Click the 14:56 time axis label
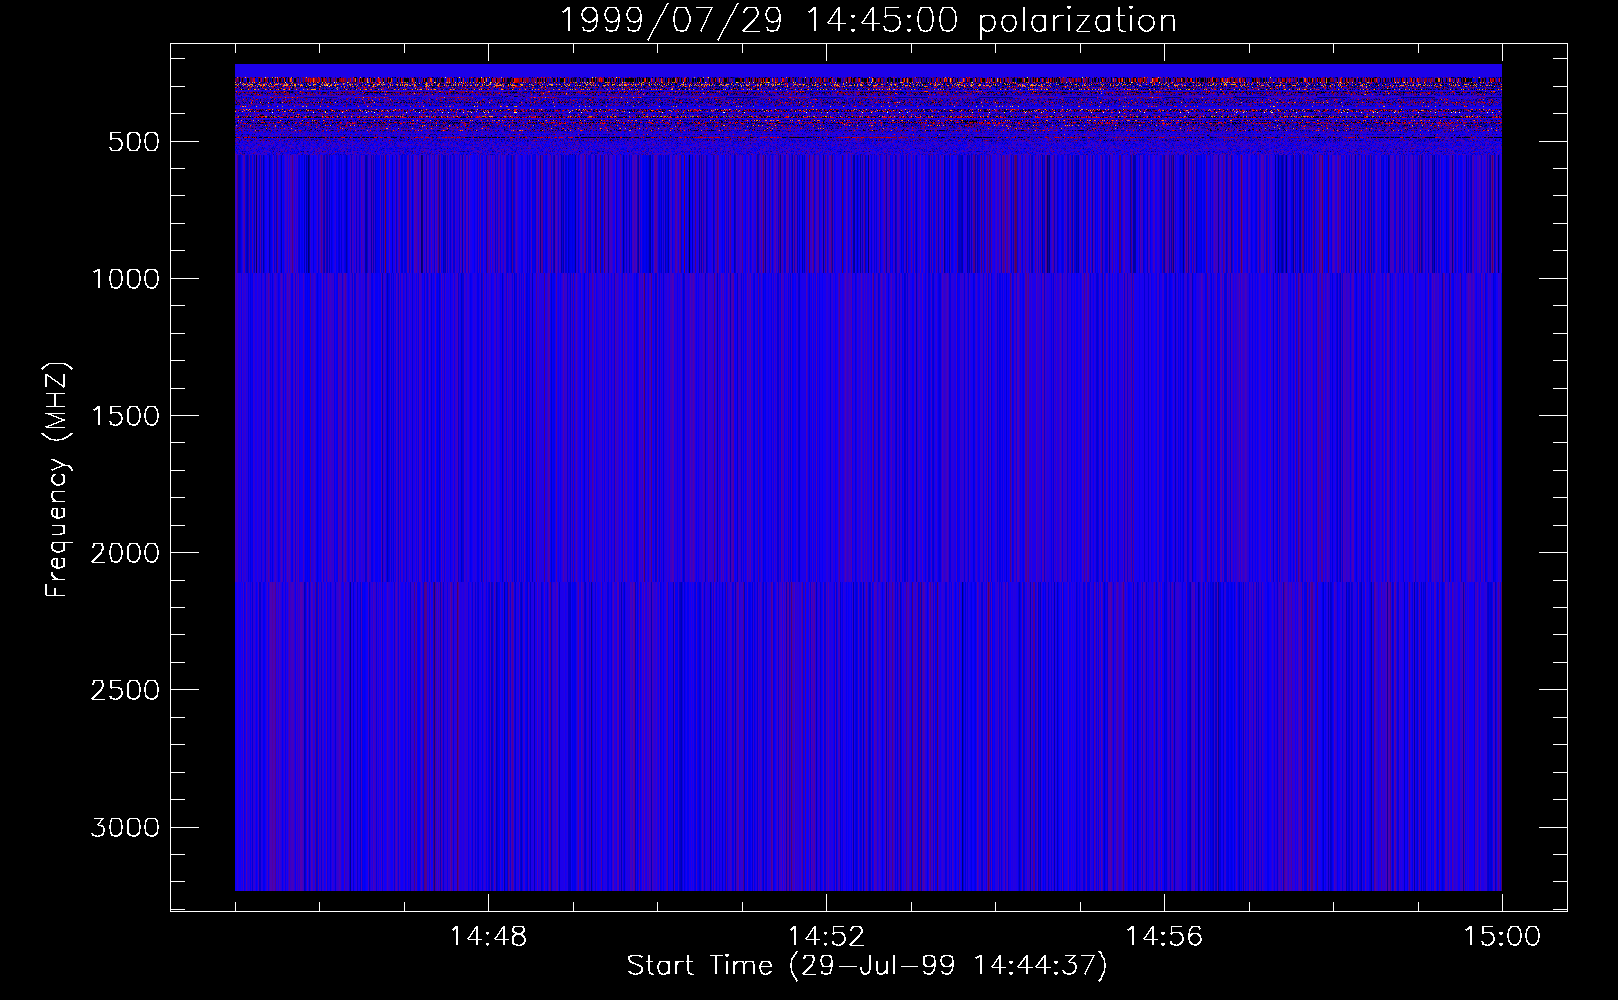 pyautogui.click(x=1163, y=937)
